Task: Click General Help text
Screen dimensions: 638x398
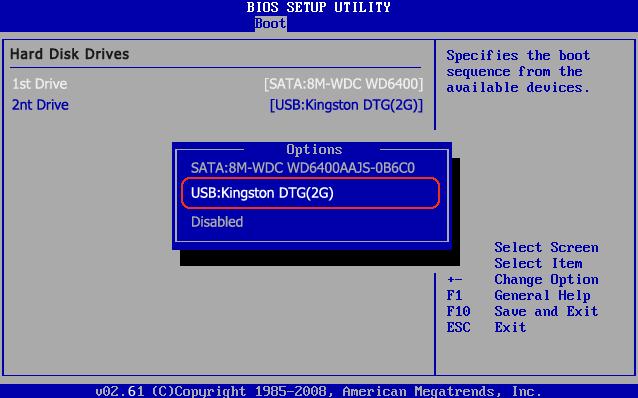Action: click(x=542, y=295)
